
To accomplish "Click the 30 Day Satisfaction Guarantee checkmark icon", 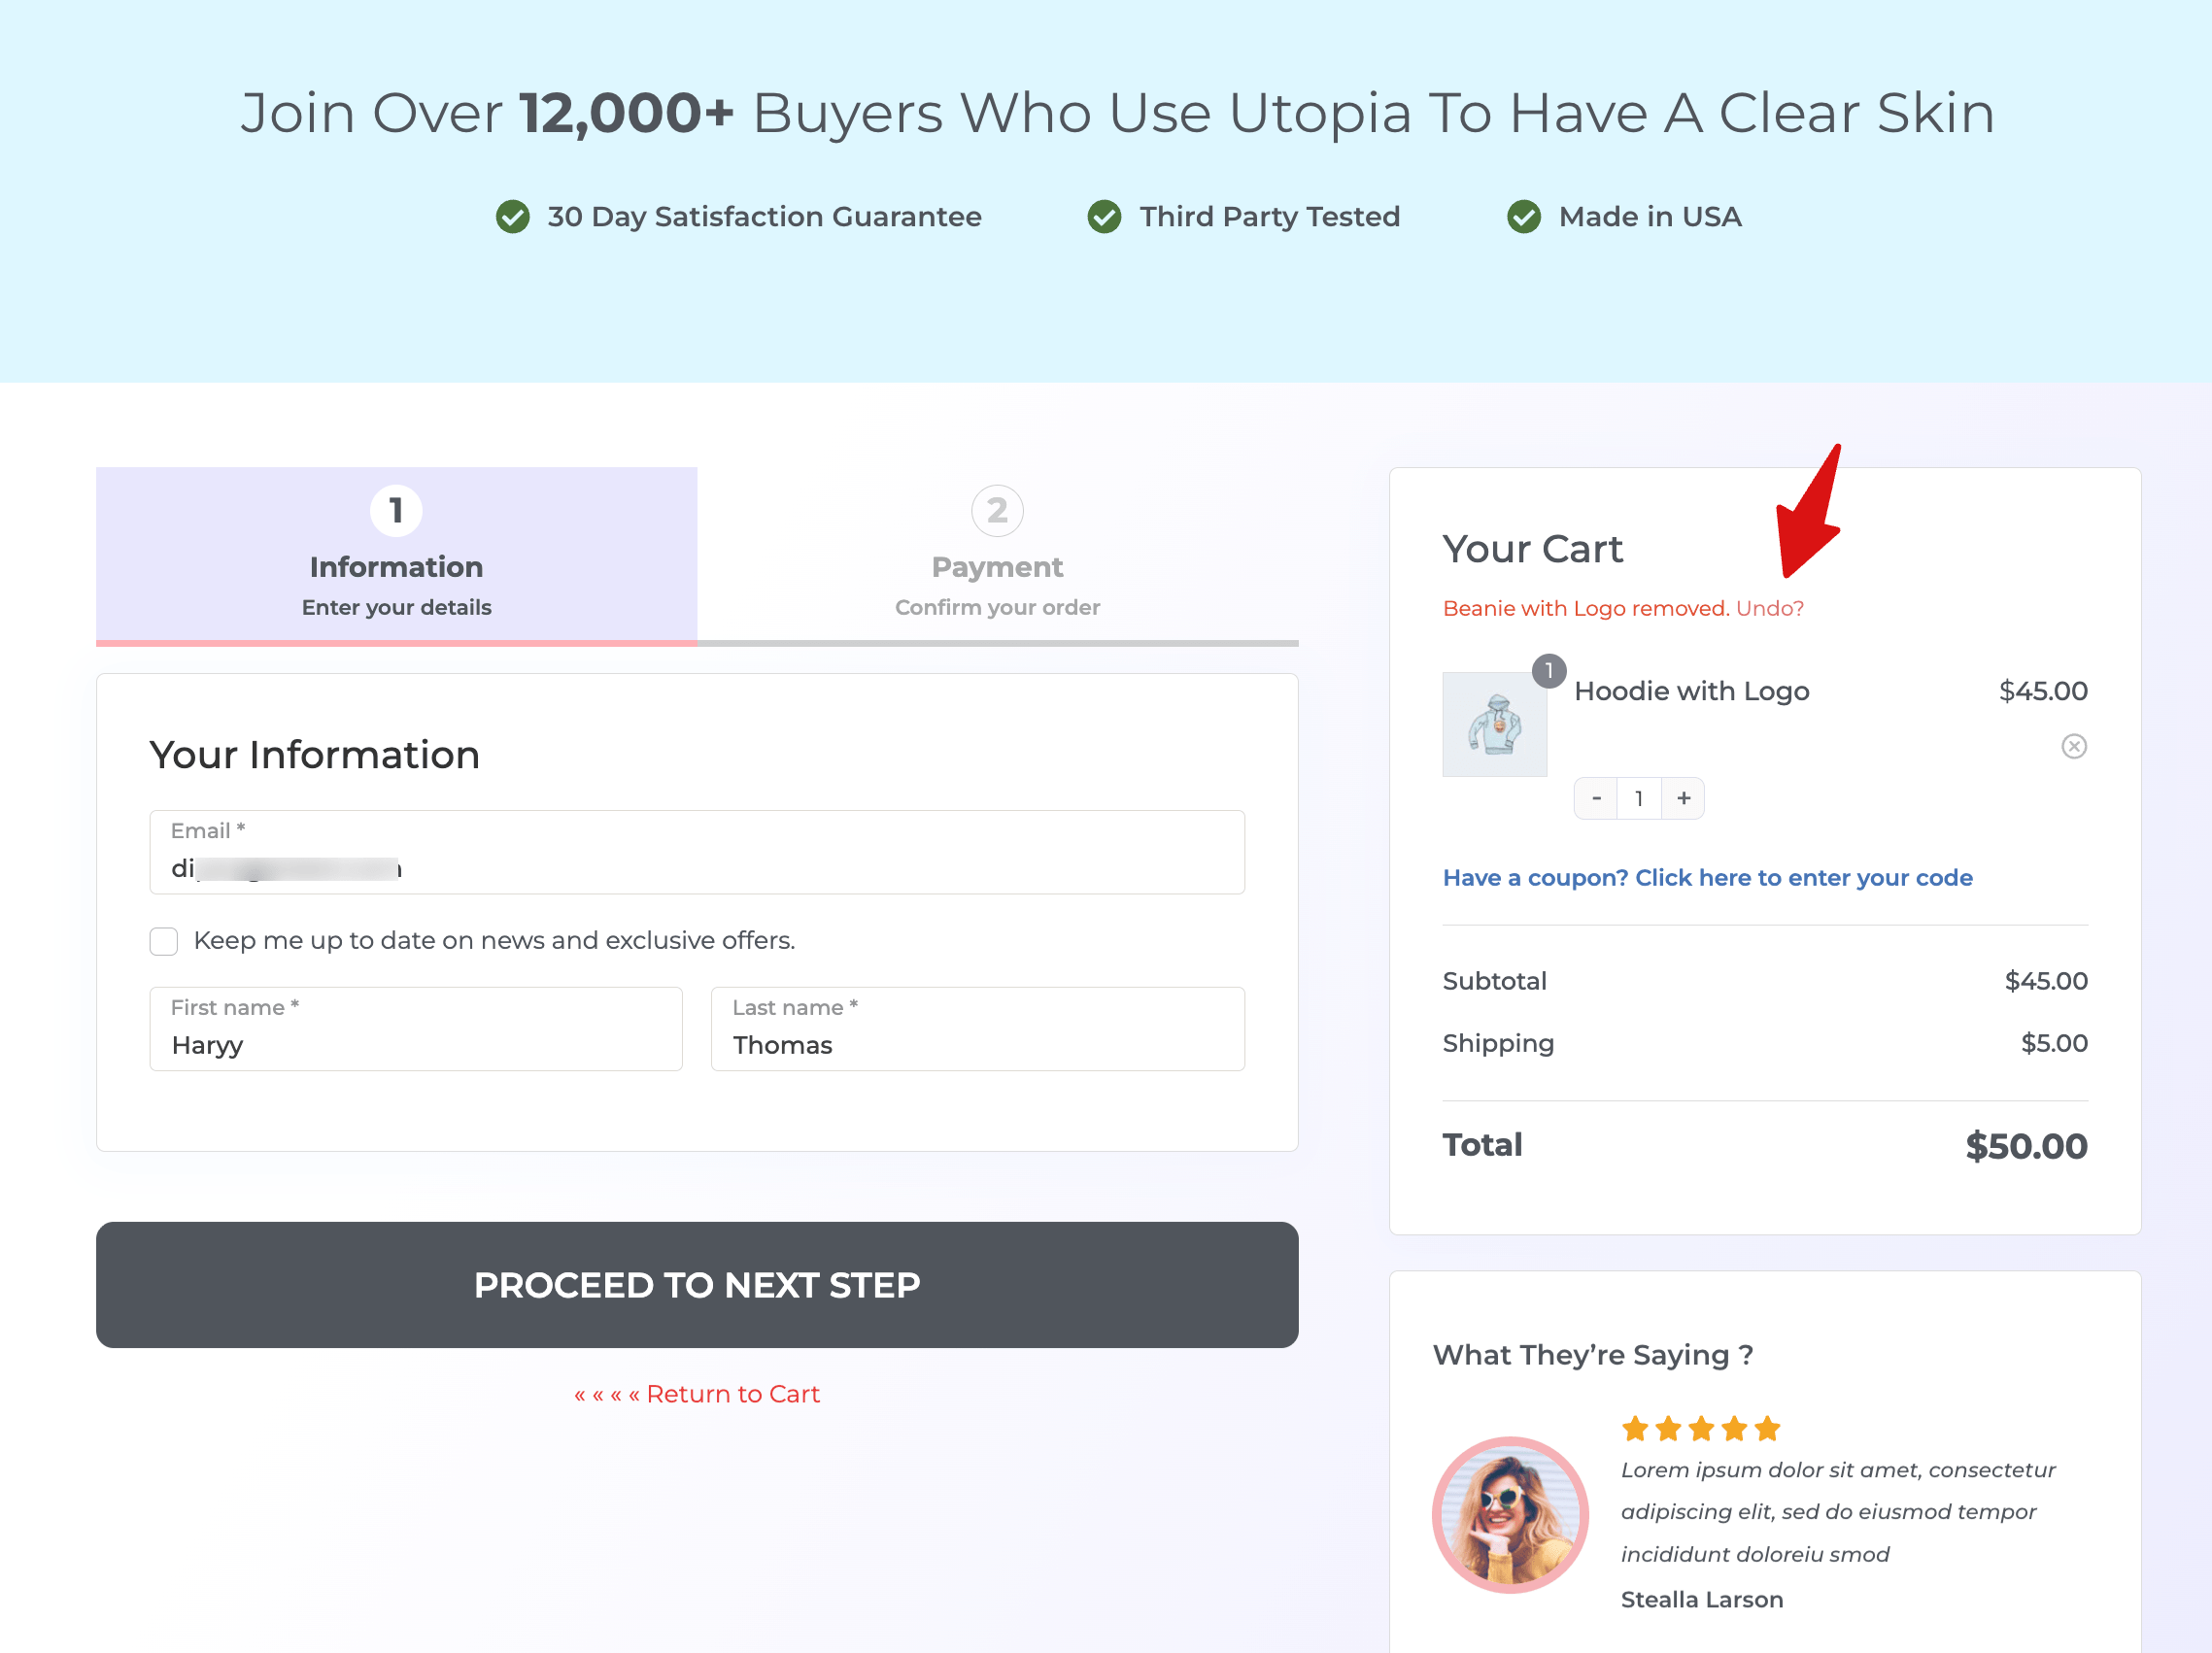I will coord(513,216).
